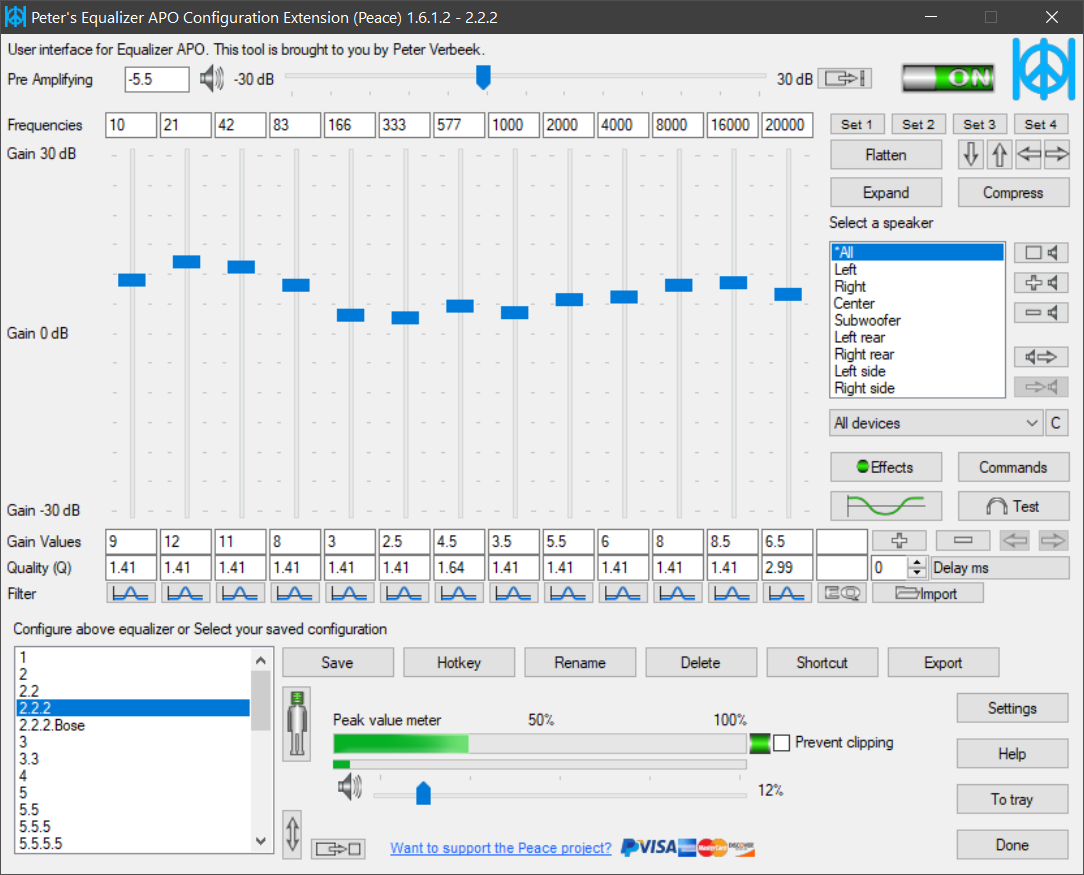Click the plus add-band button
This screenshot has width=1084, height=875.
click(899, 540)
